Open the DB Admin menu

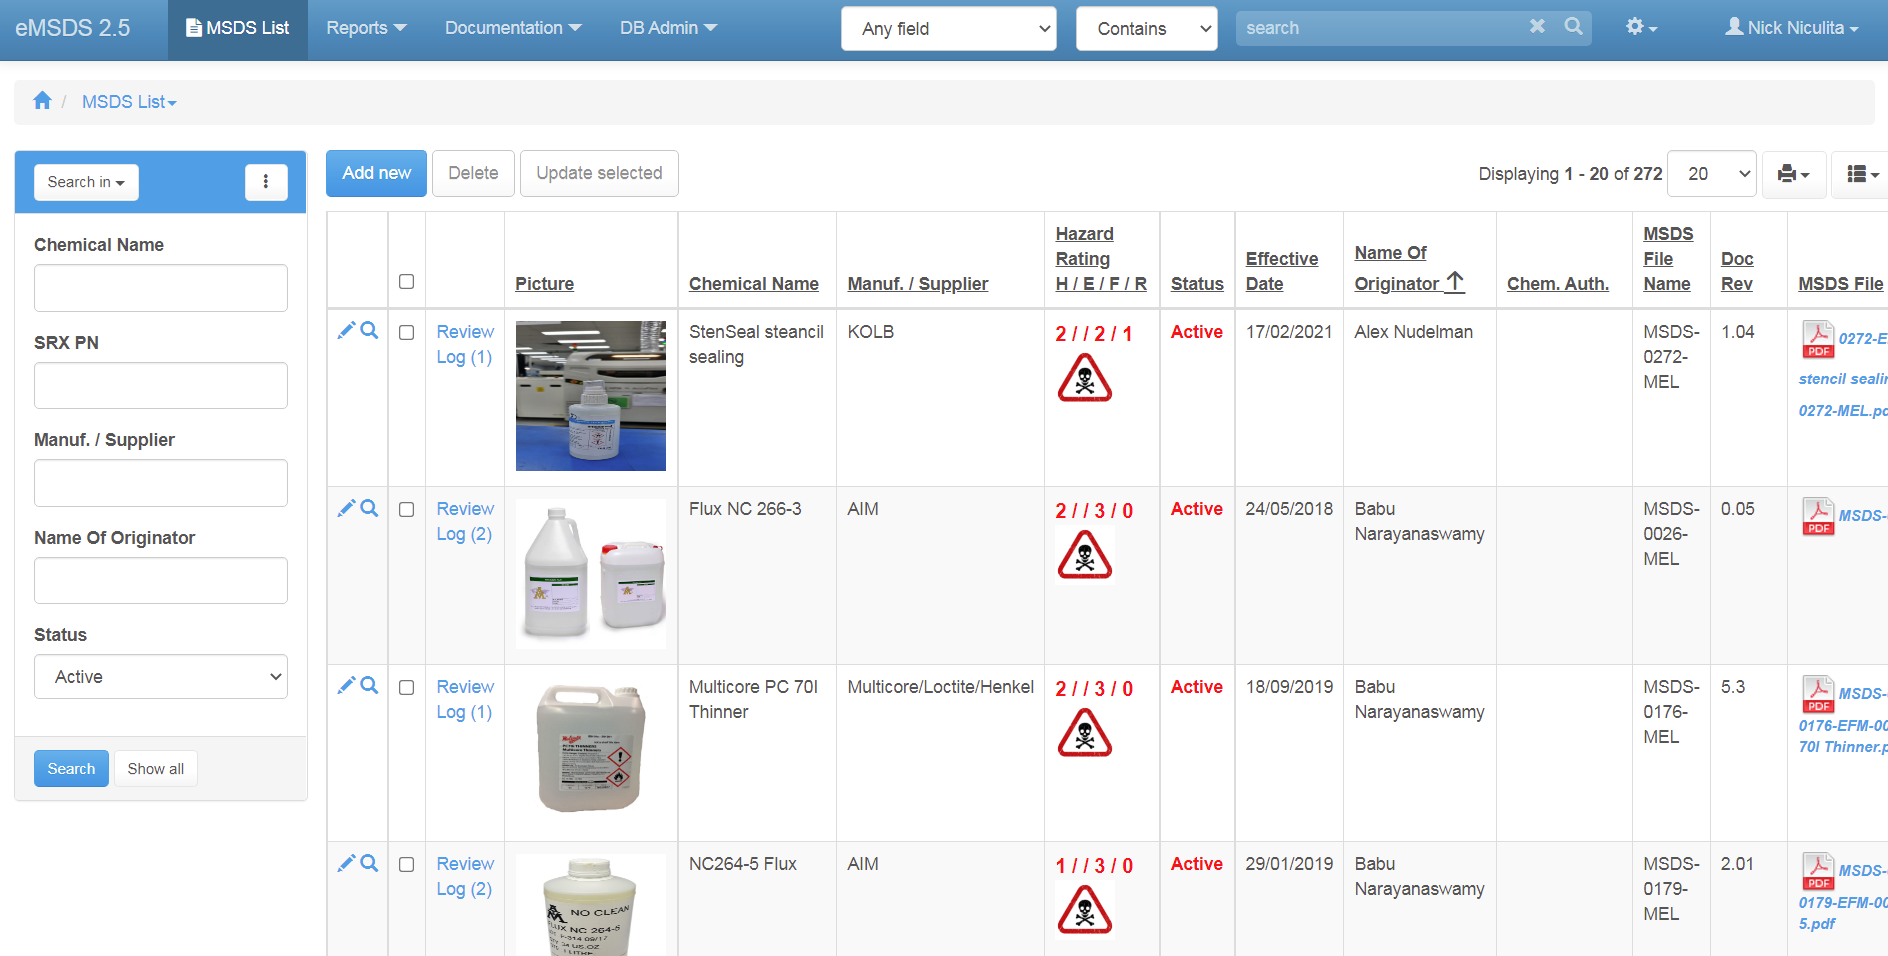[667, 27]
